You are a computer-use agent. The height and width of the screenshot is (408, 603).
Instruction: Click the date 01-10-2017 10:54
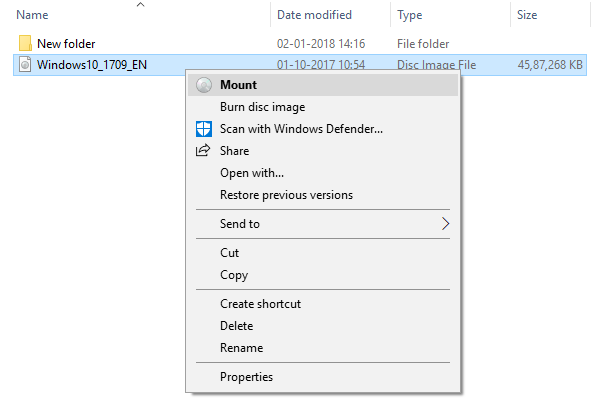pyautogui.click(x=321, y=65)
